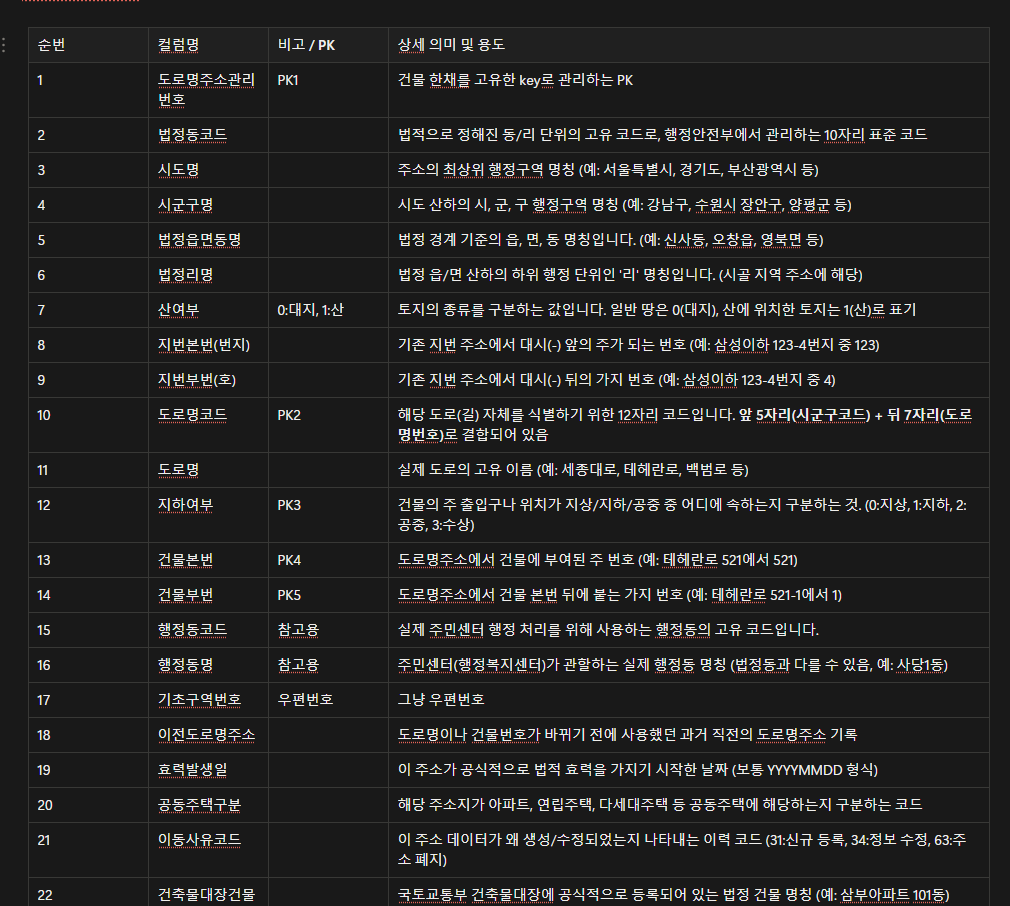This screenshot has height=906, width=1010.
Task: Select the '비고 / PK' header cell
Action: pos(328,45)
